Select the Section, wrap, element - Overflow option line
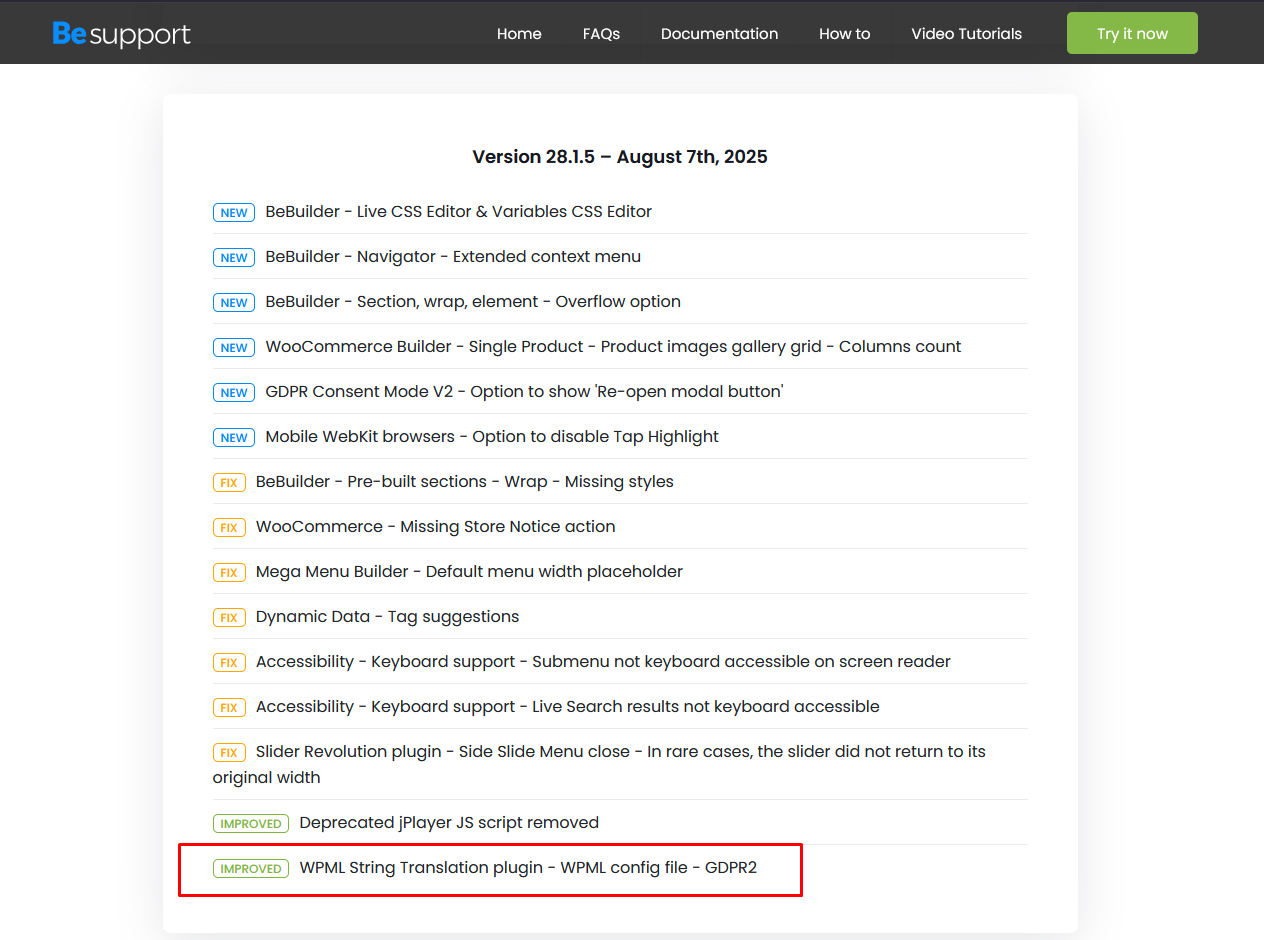The width and height of the screenshot is (1264, 940). point(473,302)
